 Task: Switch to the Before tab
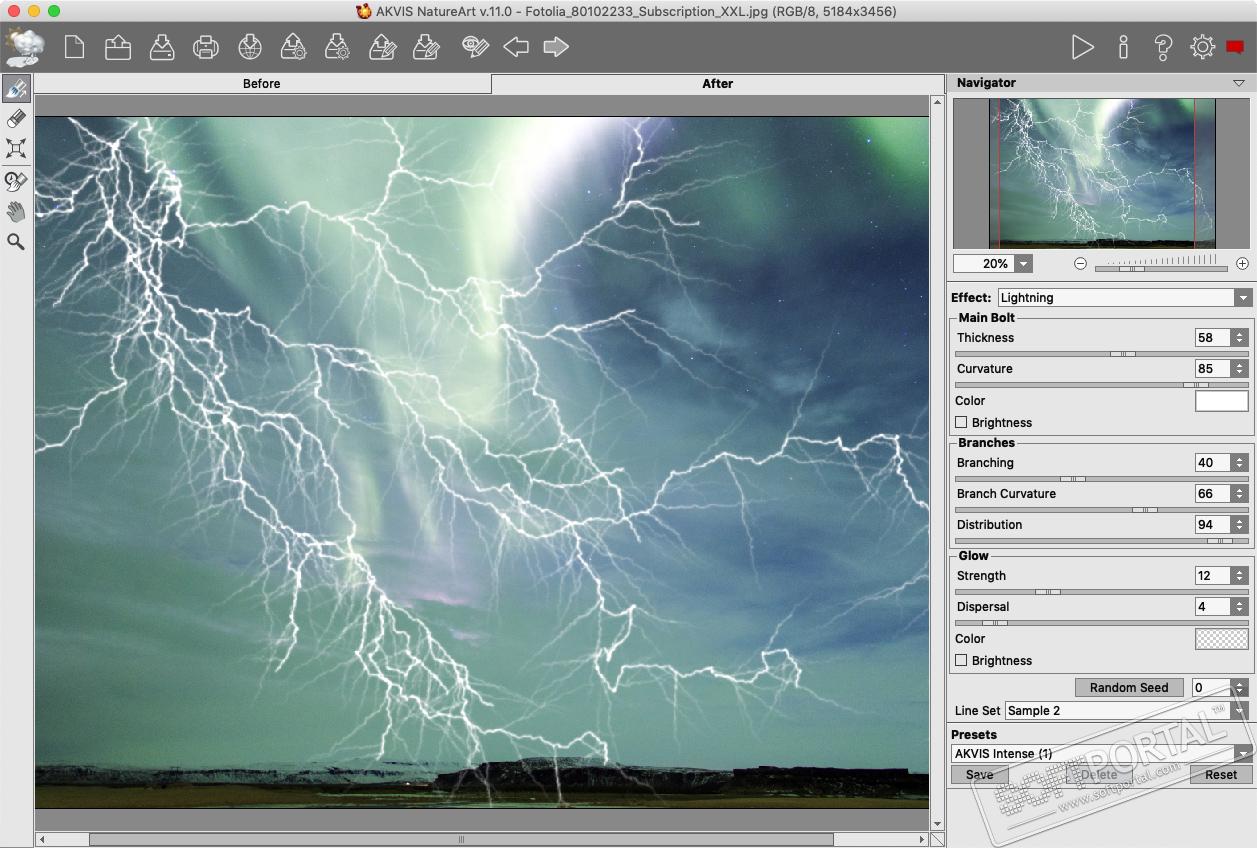[x=262, y=84]
